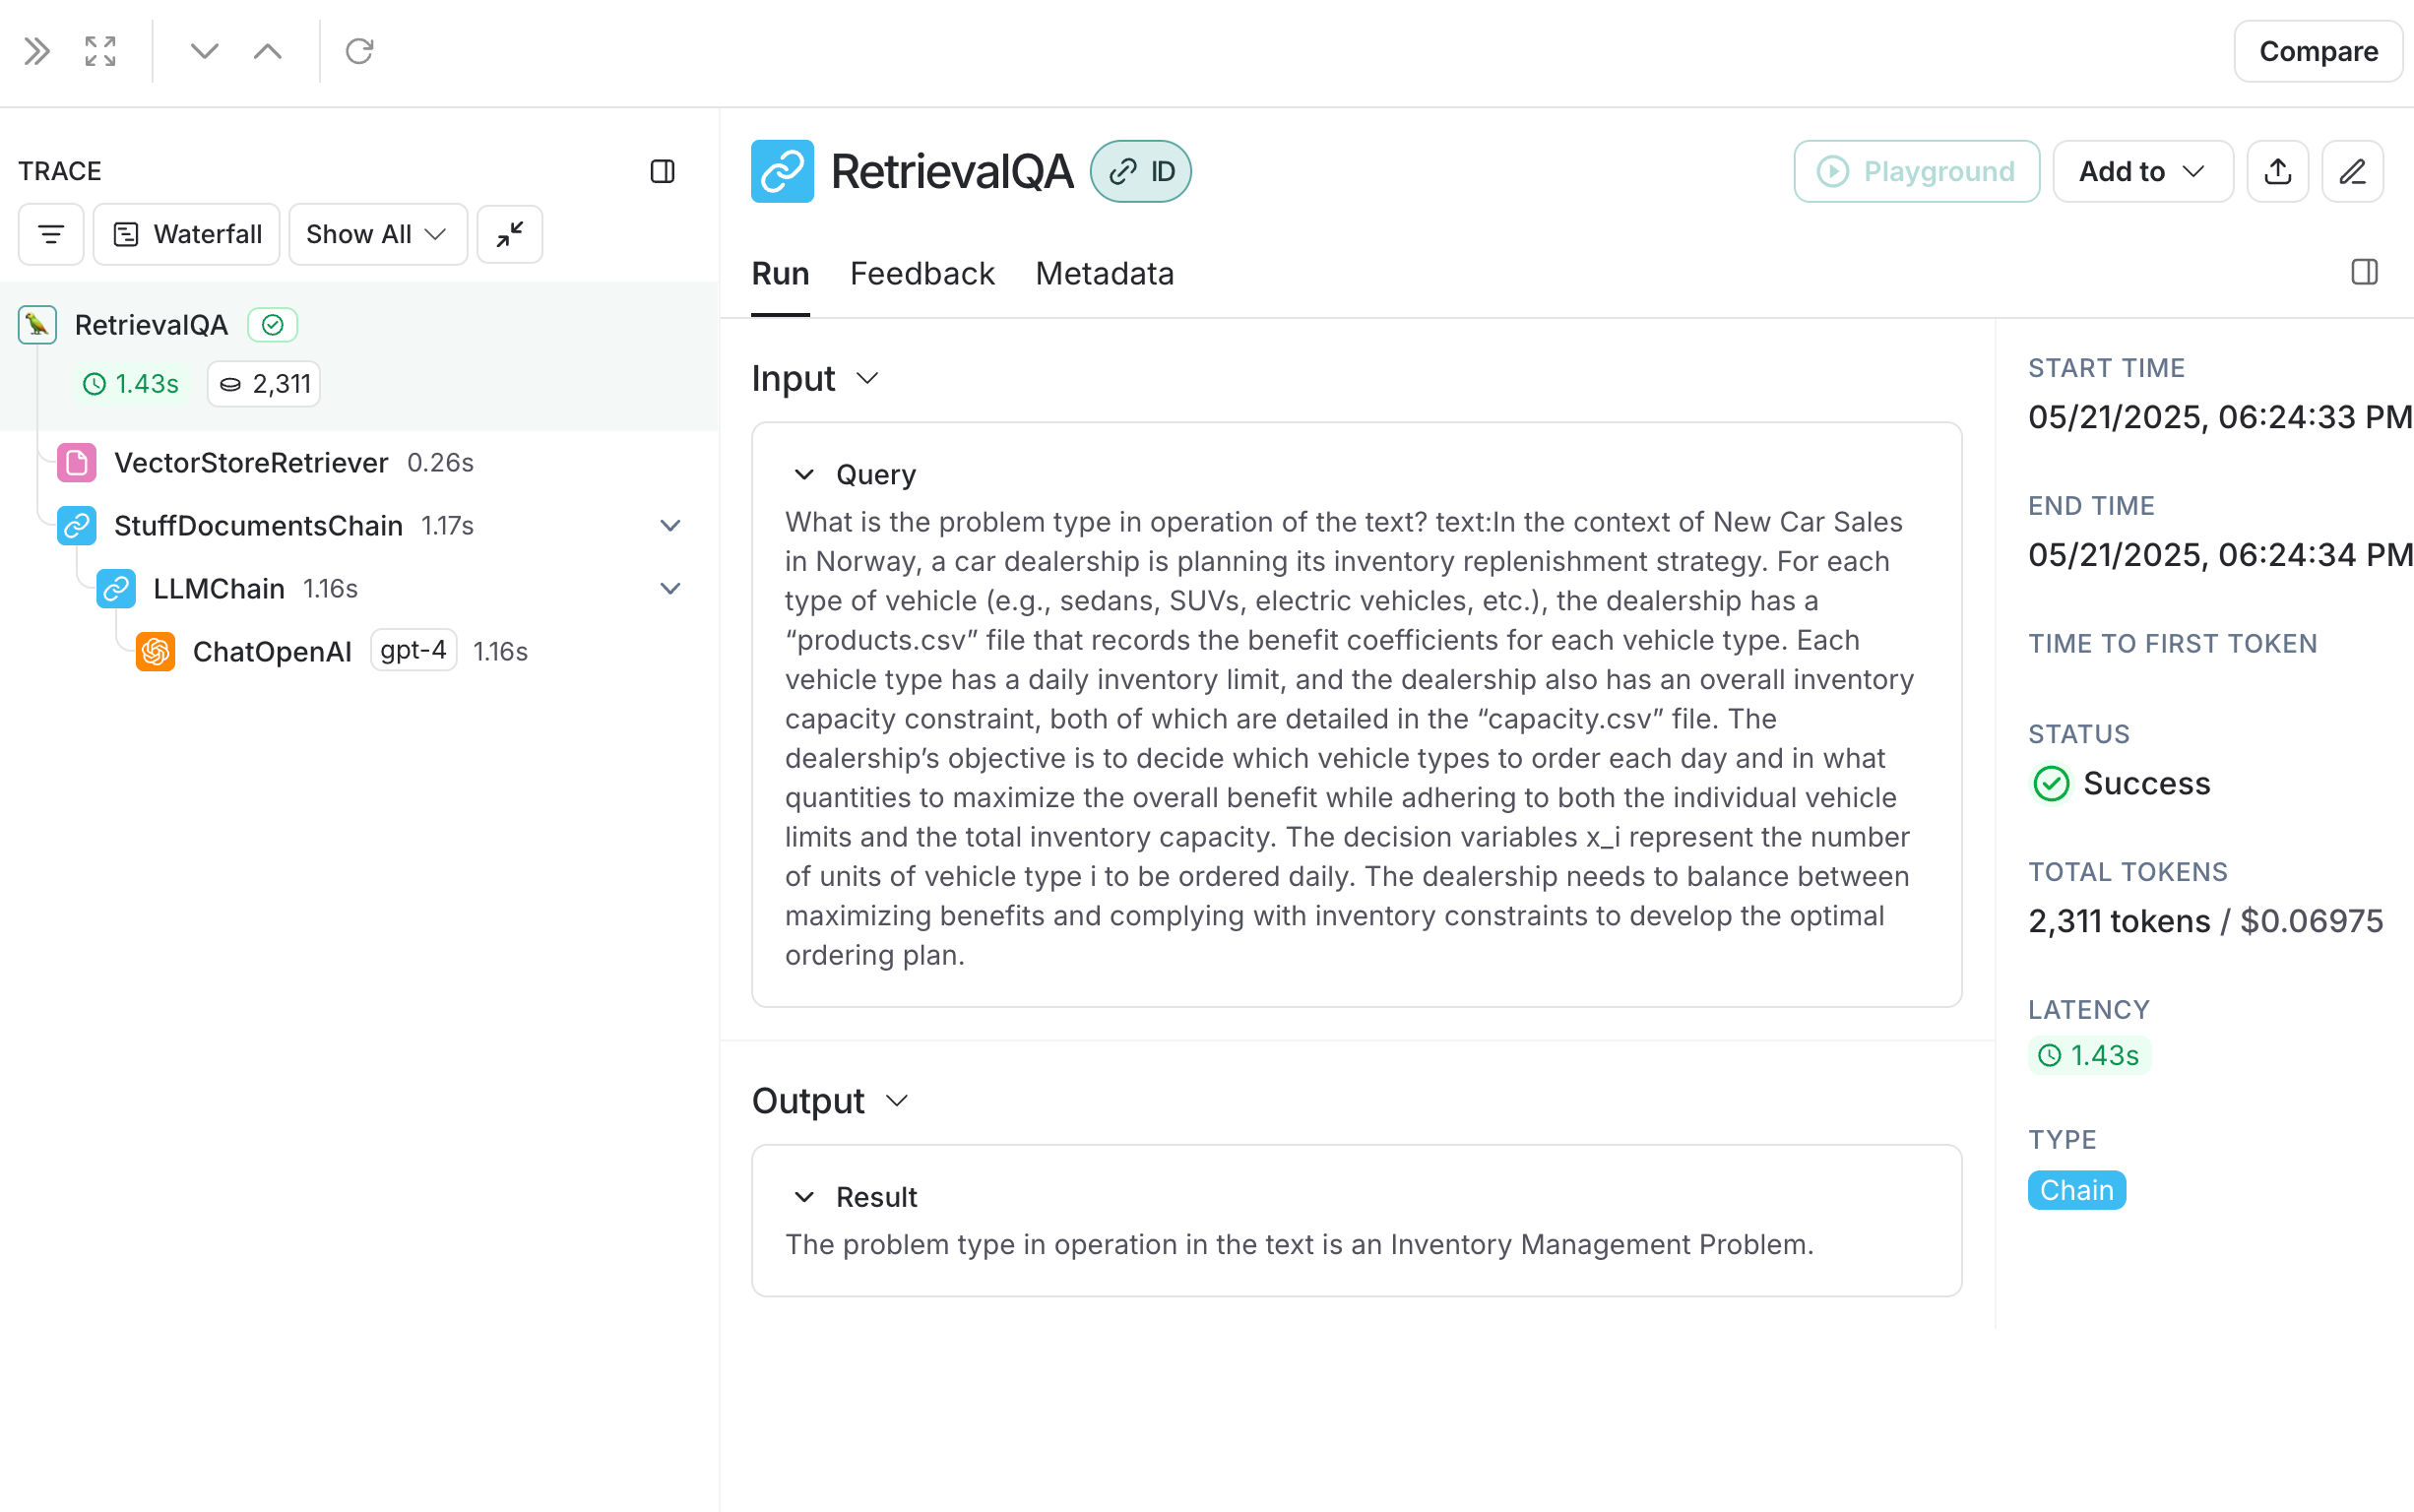Collapse the StuffDocumentsChain node
The height and width of the screenshot is (1512, 2414).
coord(670,526)
